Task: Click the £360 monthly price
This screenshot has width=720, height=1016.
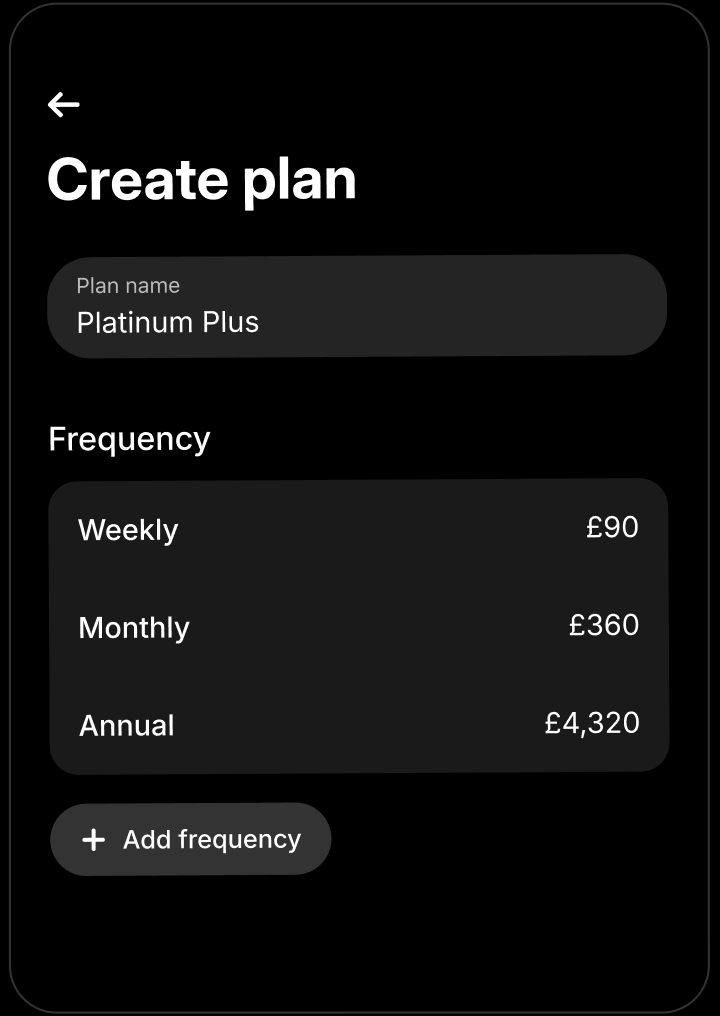Action: pos(604,625)
